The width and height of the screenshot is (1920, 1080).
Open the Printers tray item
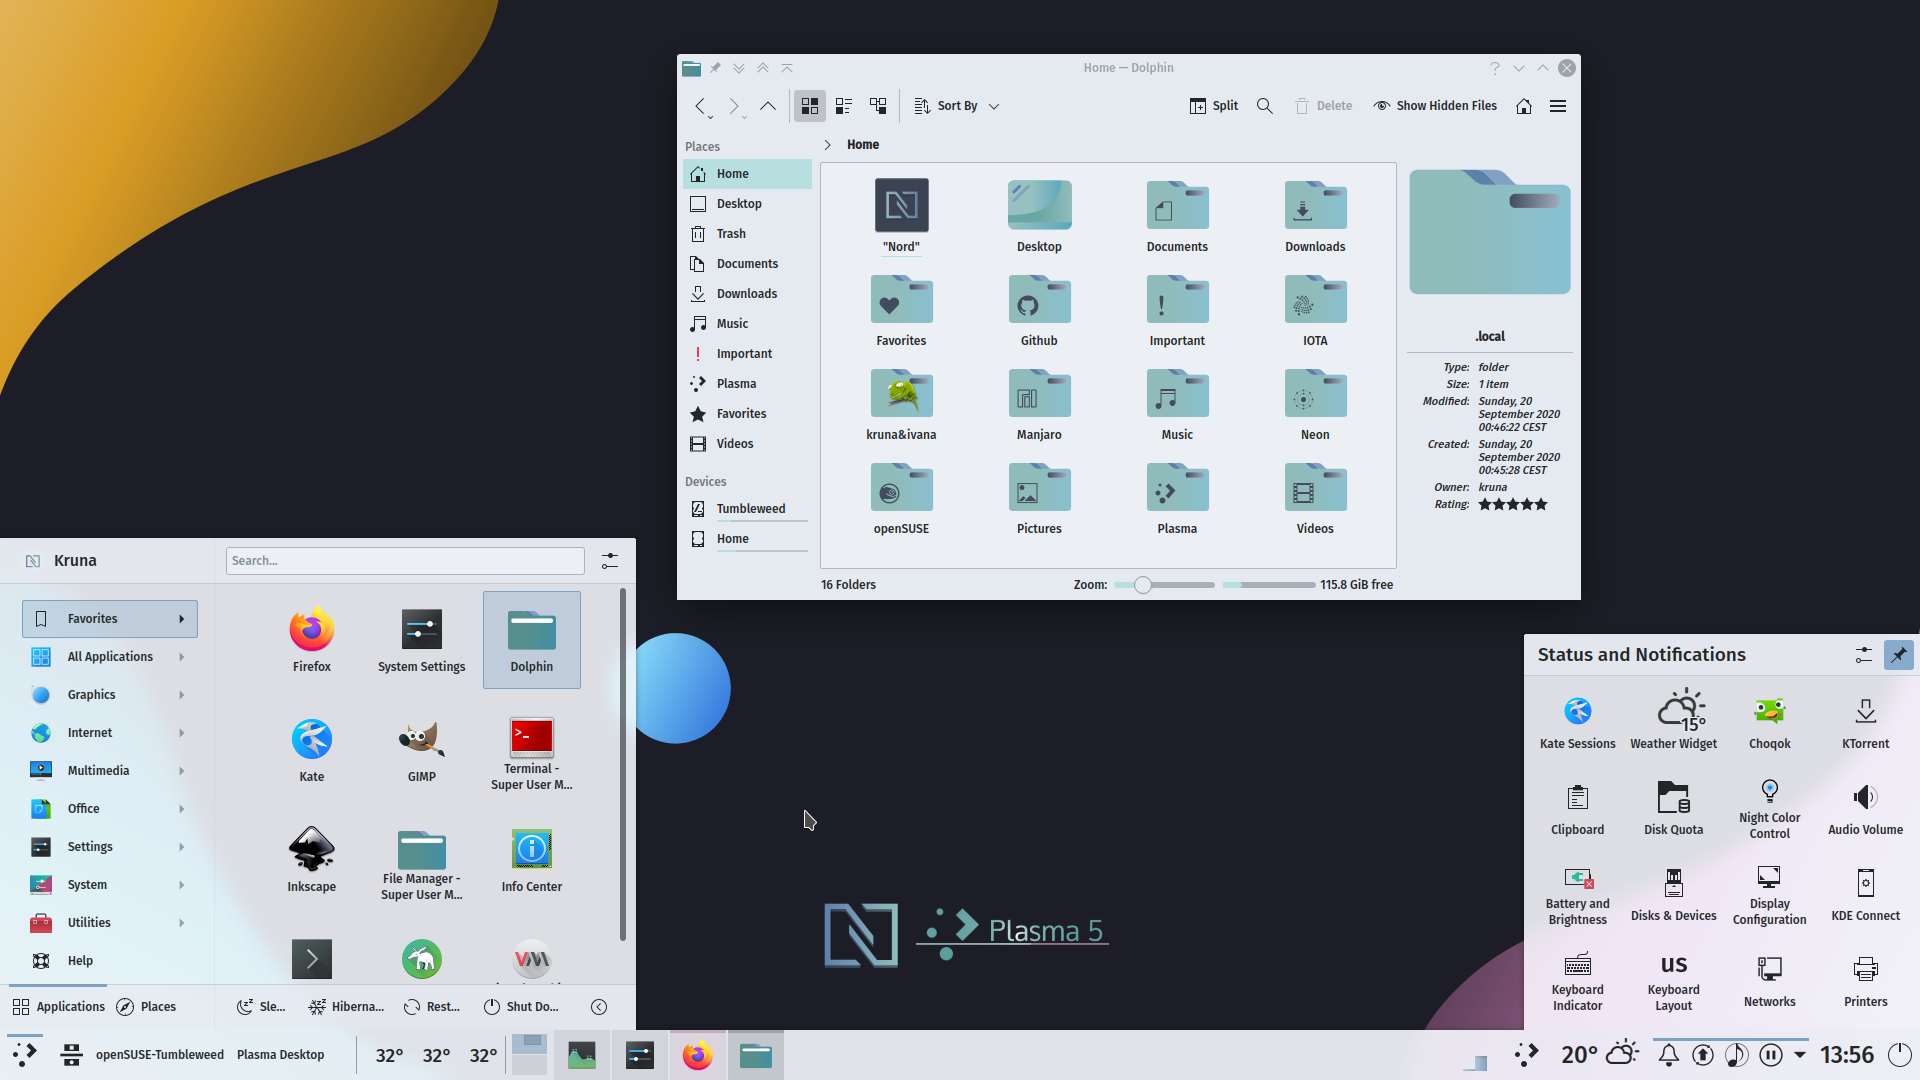[x=1865, y=981]
